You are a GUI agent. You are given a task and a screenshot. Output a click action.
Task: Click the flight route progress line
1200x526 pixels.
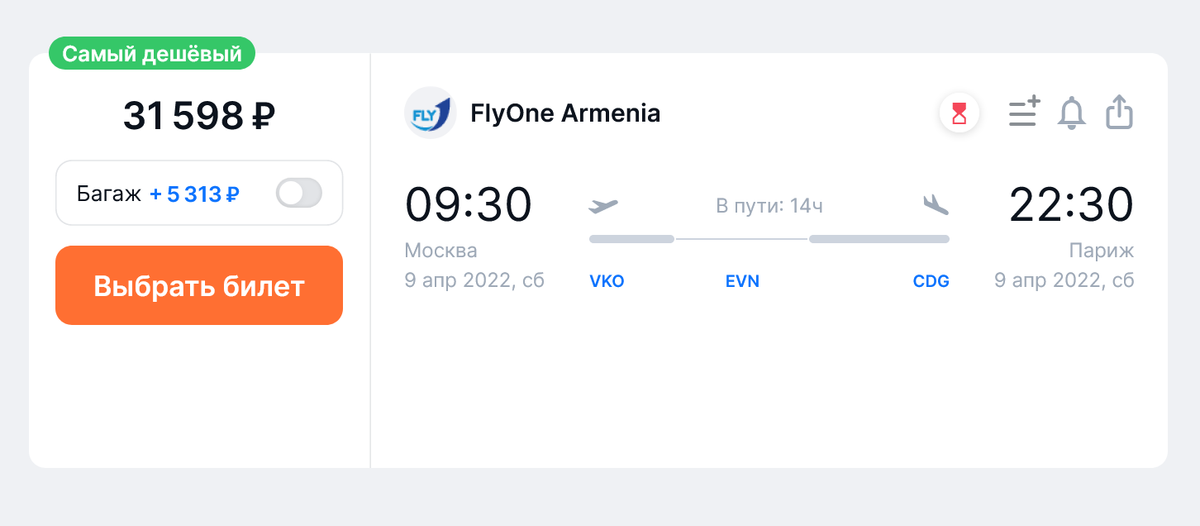click(x=769, y=239)
